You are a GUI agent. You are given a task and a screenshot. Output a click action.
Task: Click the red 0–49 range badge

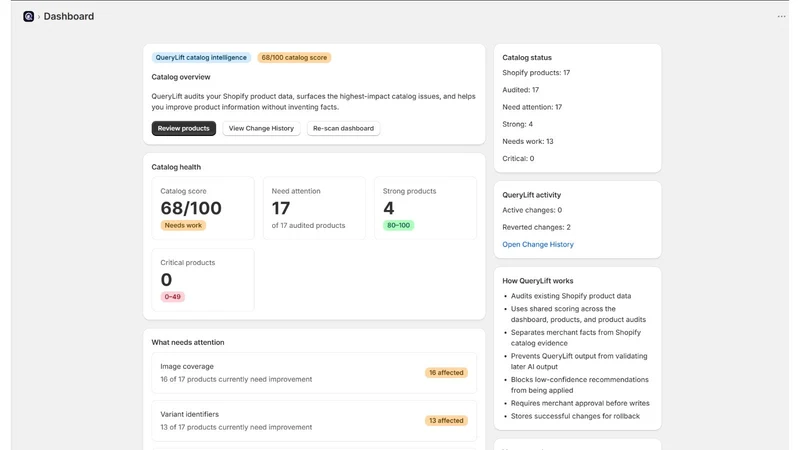click(x=172, y=297)
